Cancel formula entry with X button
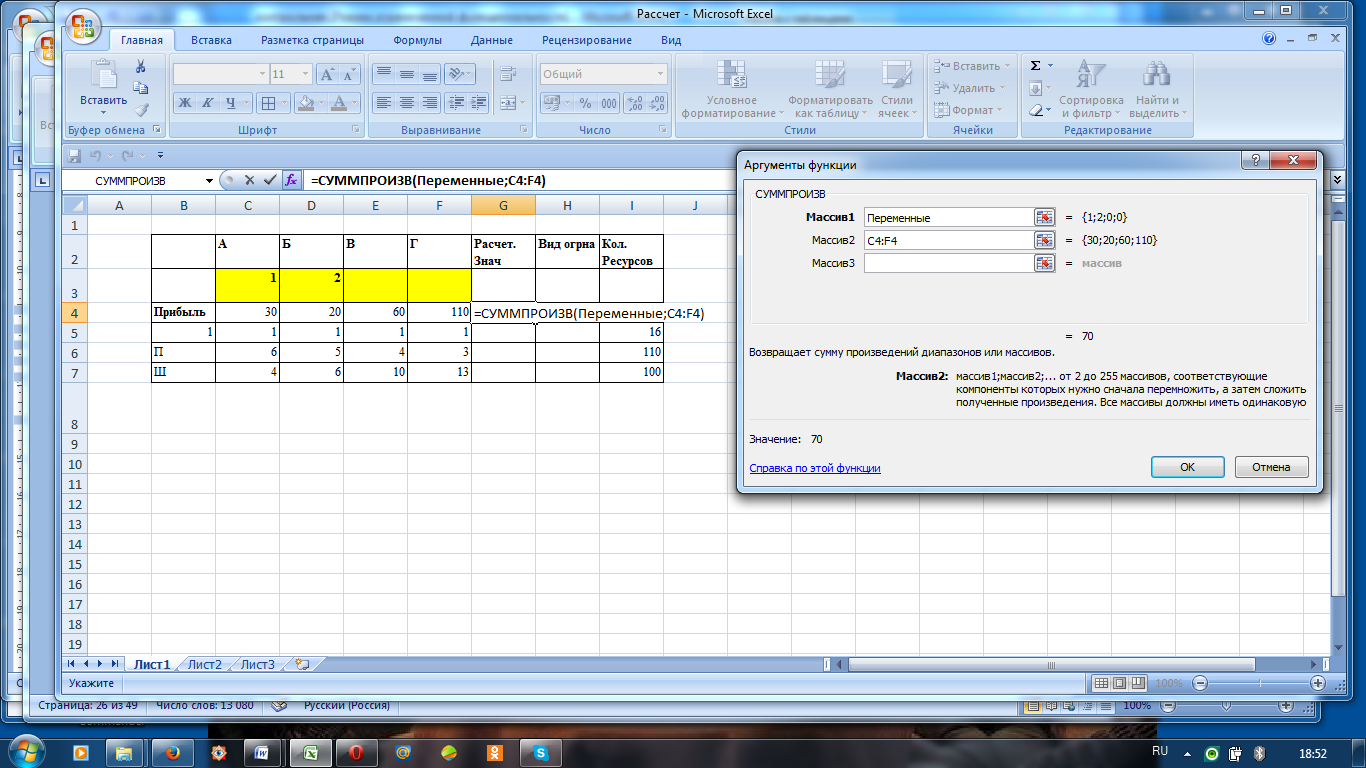Screen dimensions: 1366x768 249,181
